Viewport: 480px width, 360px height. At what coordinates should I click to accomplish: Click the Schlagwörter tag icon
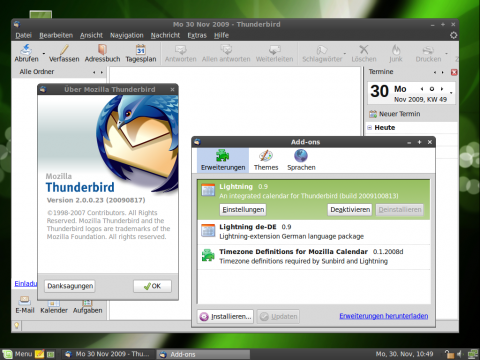(x=322, y=54)
